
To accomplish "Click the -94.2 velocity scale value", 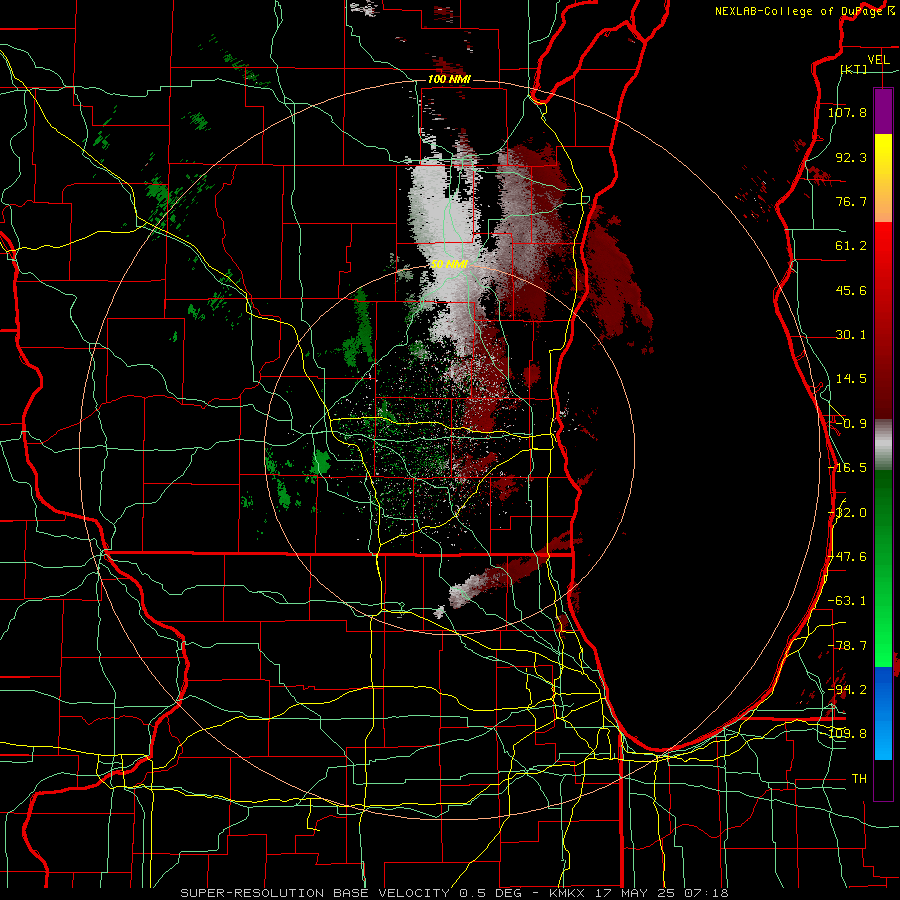I will [x=847, y=690].
